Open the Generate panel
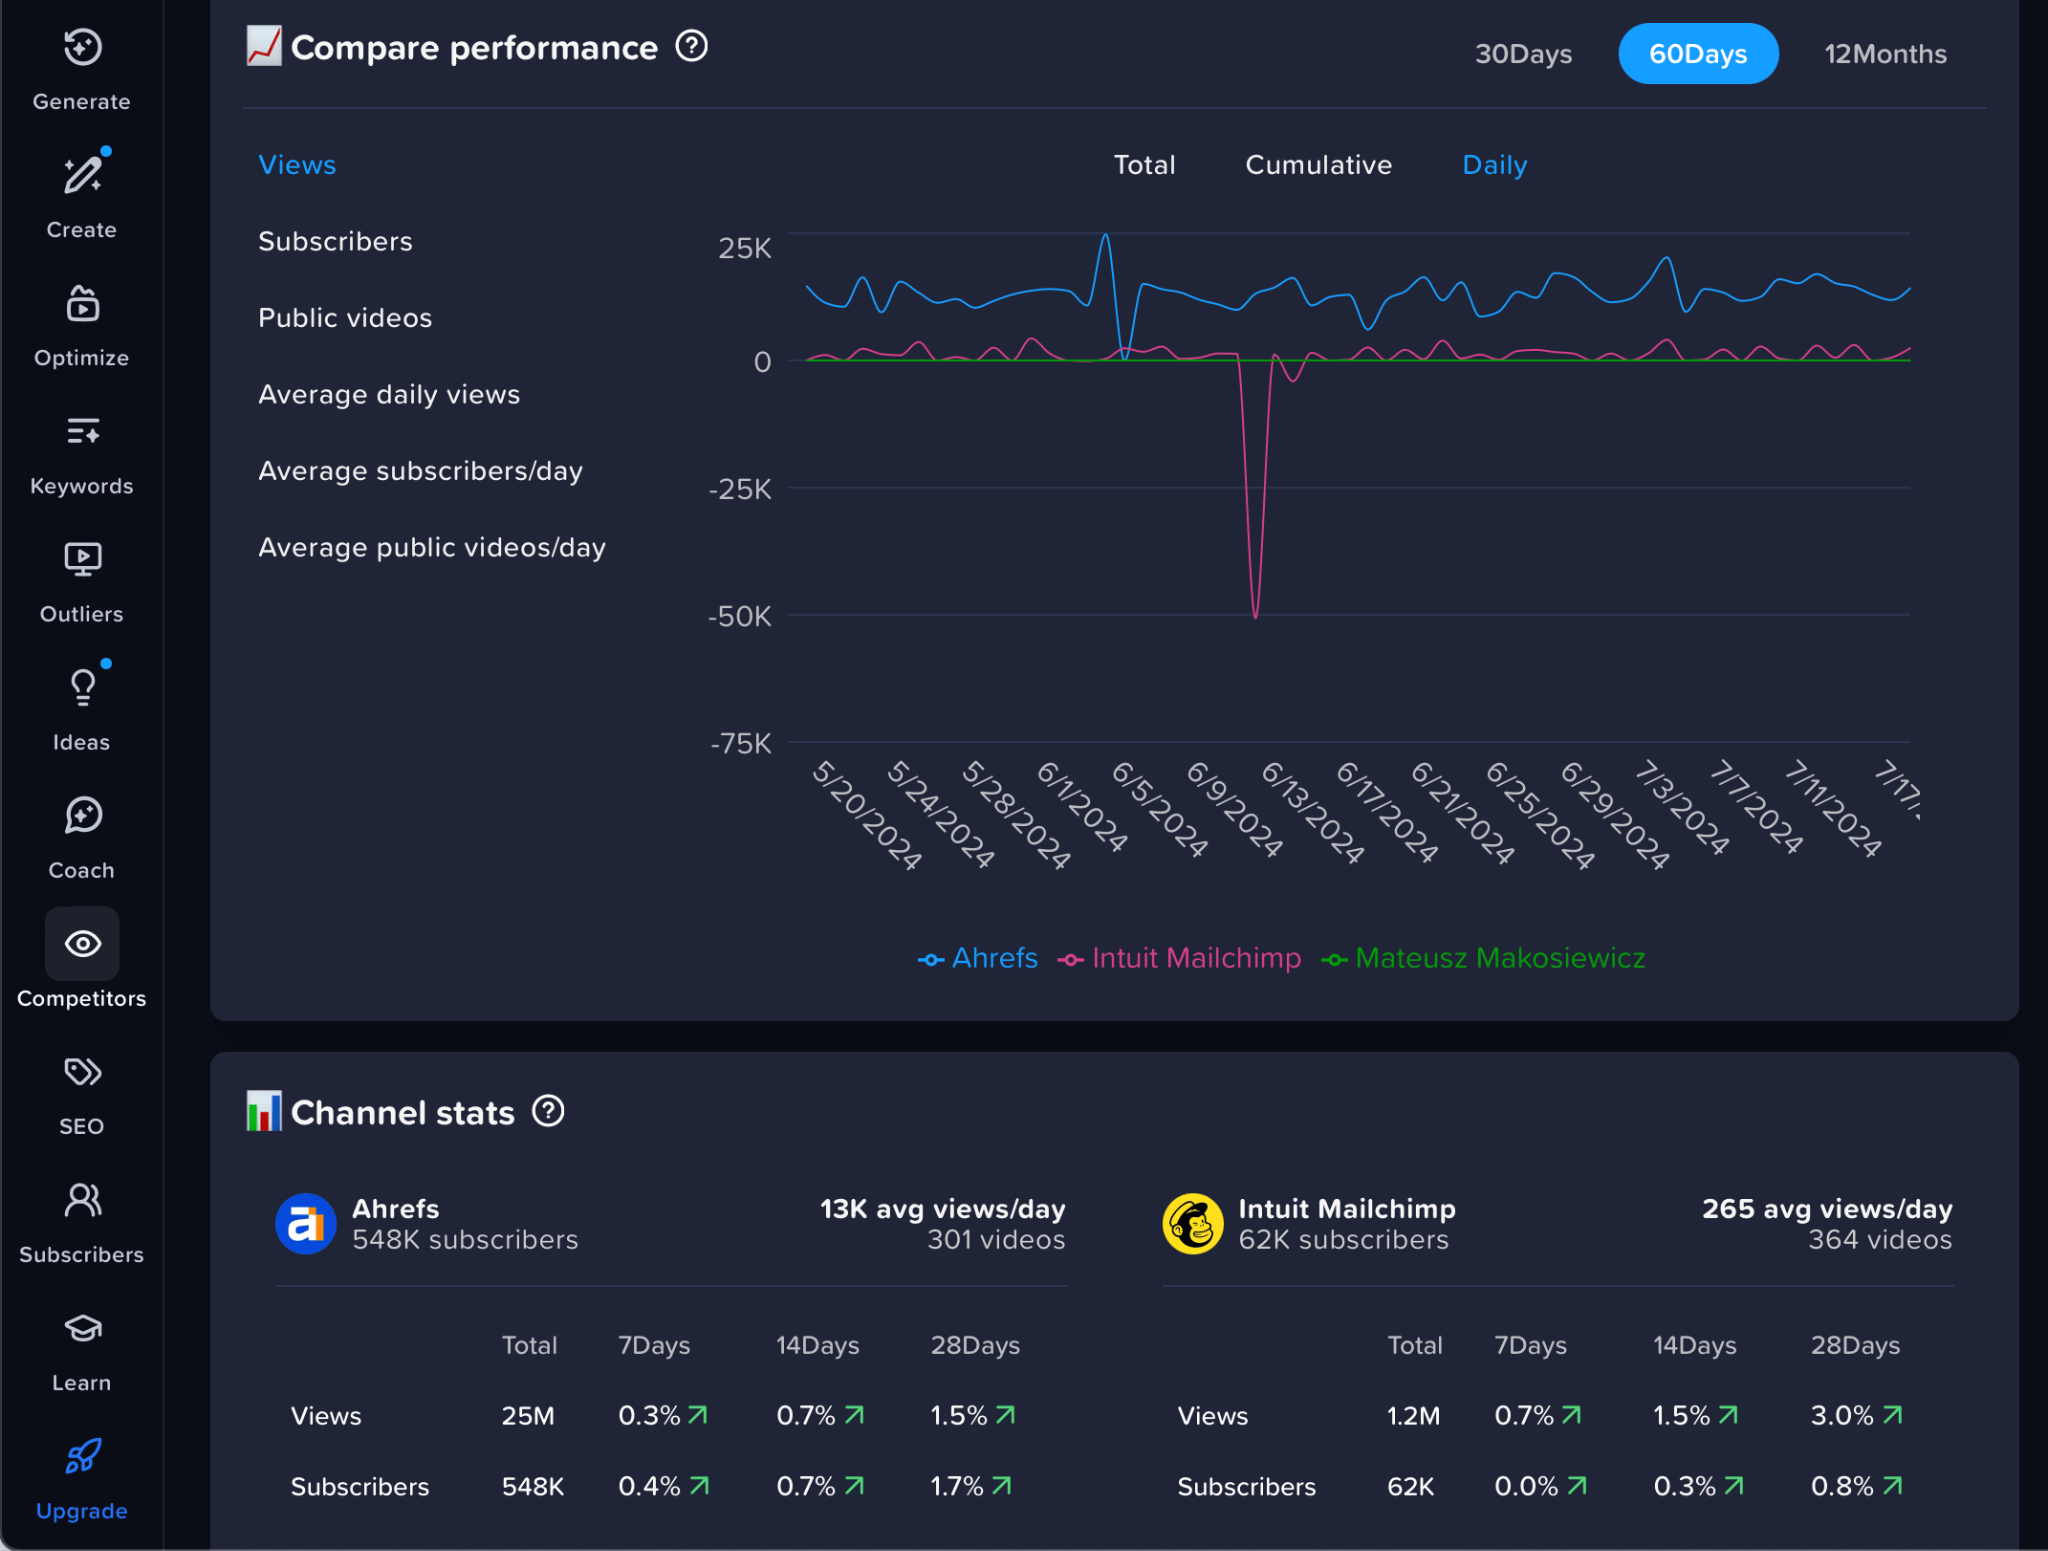The image size is (2048, 1551). pos(81,67)
